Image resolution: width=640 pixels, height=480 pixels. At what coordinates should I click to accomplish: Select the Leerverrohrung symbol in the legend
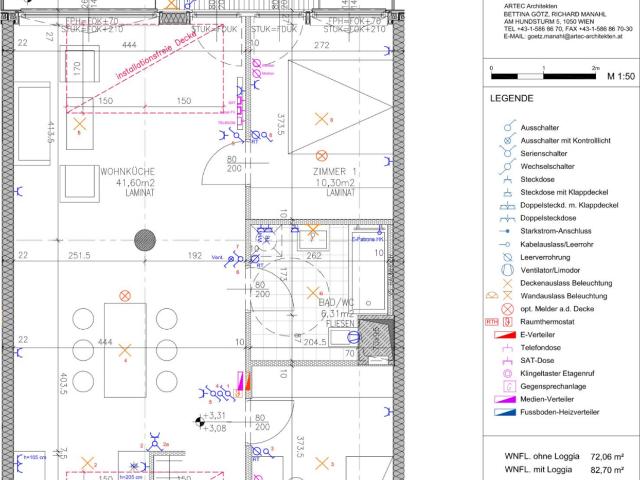coord(507,257)
